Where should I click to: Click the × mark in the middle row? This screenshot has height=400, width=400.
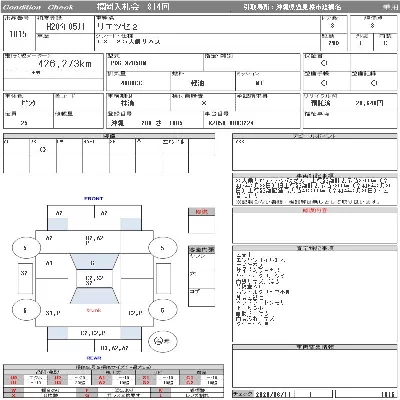pos(204,103)
